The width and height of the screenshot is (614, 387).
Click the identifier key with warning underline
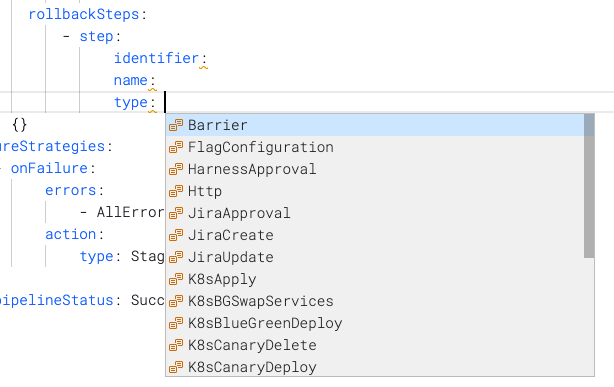pos(156,58)
